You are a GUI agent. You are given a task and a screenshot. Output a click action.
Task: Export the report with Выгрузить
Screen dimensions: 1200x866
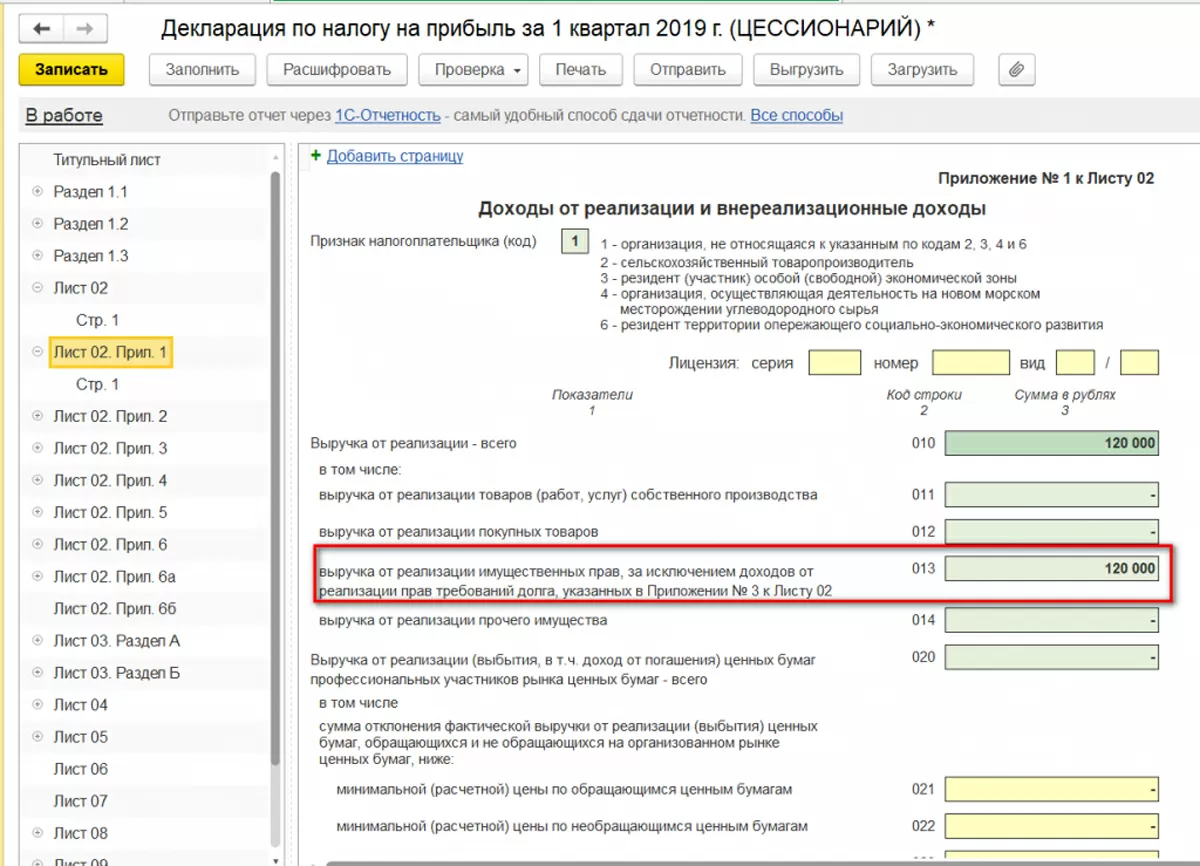[x=806, y=70]
